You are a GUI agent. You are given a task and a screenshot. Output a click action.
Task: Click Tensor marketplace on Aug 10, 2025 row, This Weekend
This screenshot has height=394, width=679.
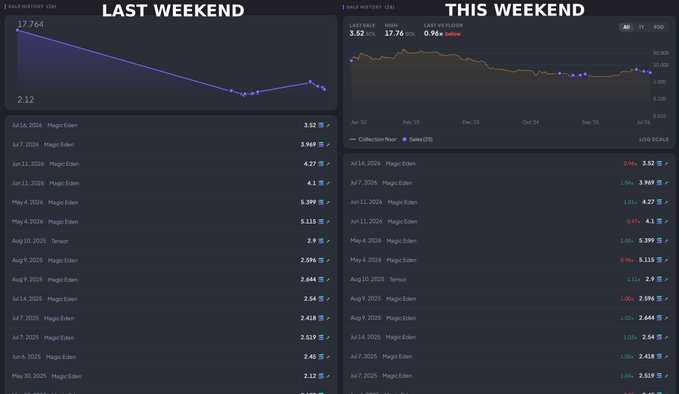click(x=398, y=279)
